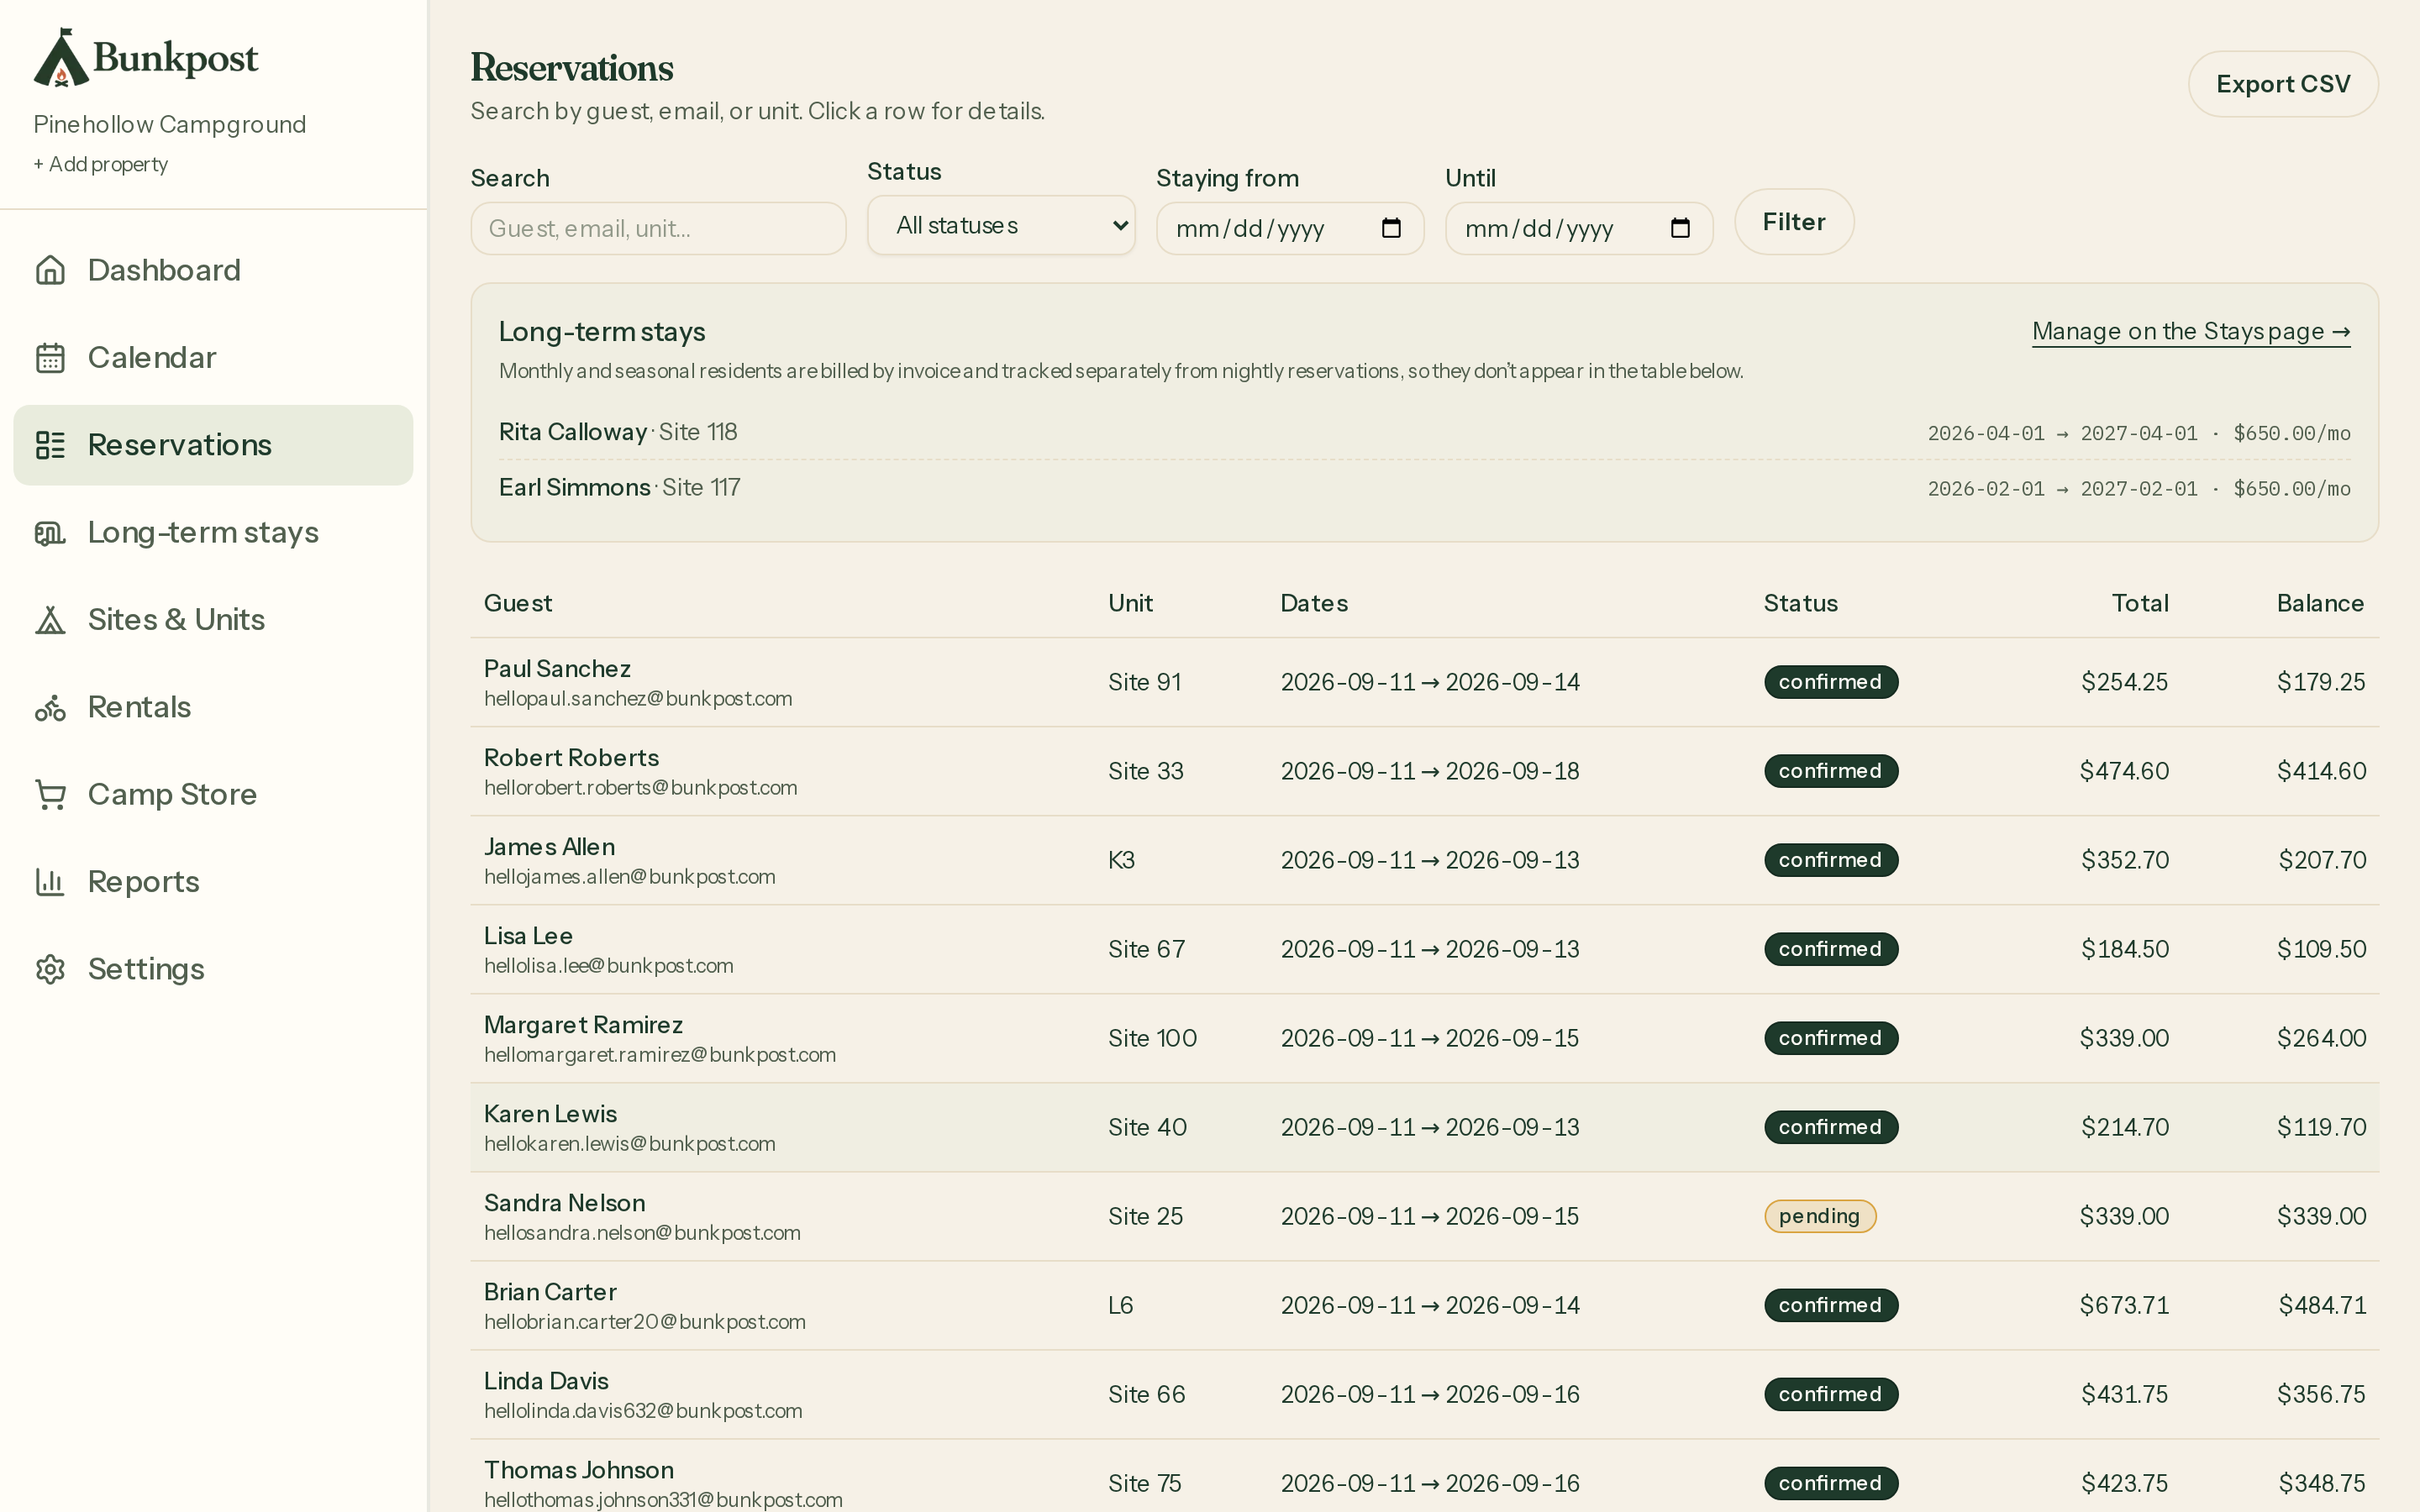2420x1512 pixels.
Task: Open the Camp Store page
Action: coord(213,794)
